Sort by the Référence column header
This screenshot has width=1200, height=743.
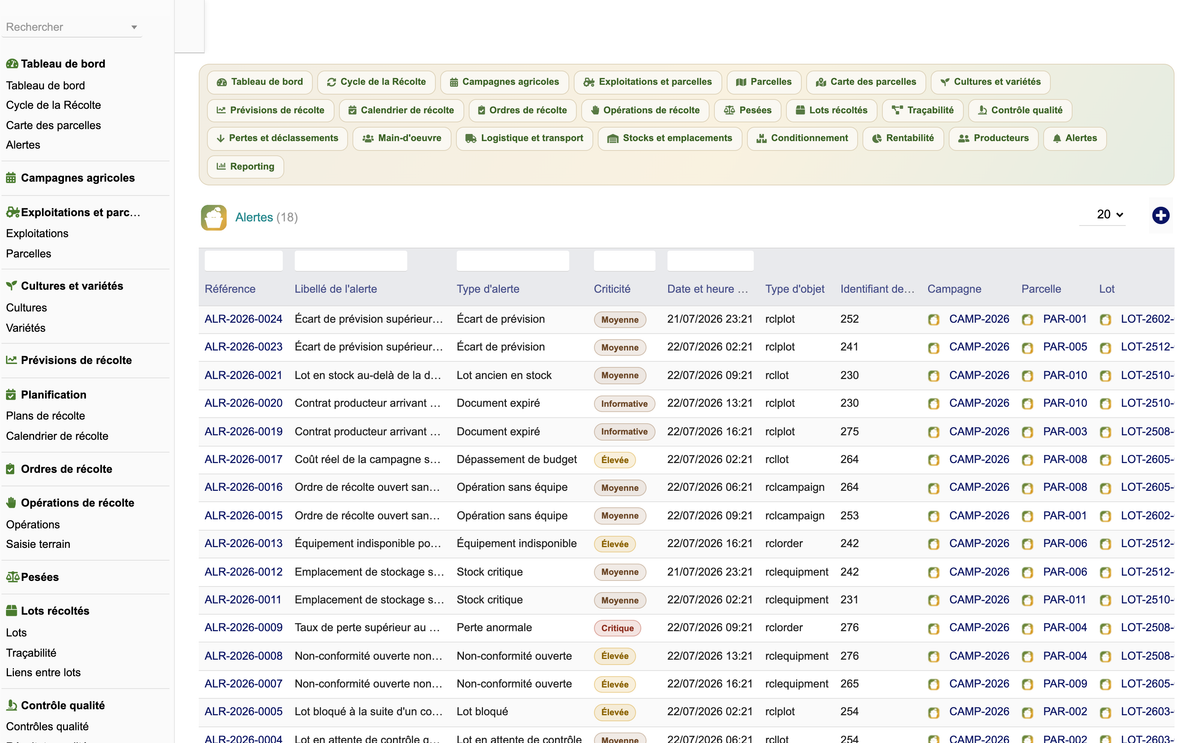230,289
